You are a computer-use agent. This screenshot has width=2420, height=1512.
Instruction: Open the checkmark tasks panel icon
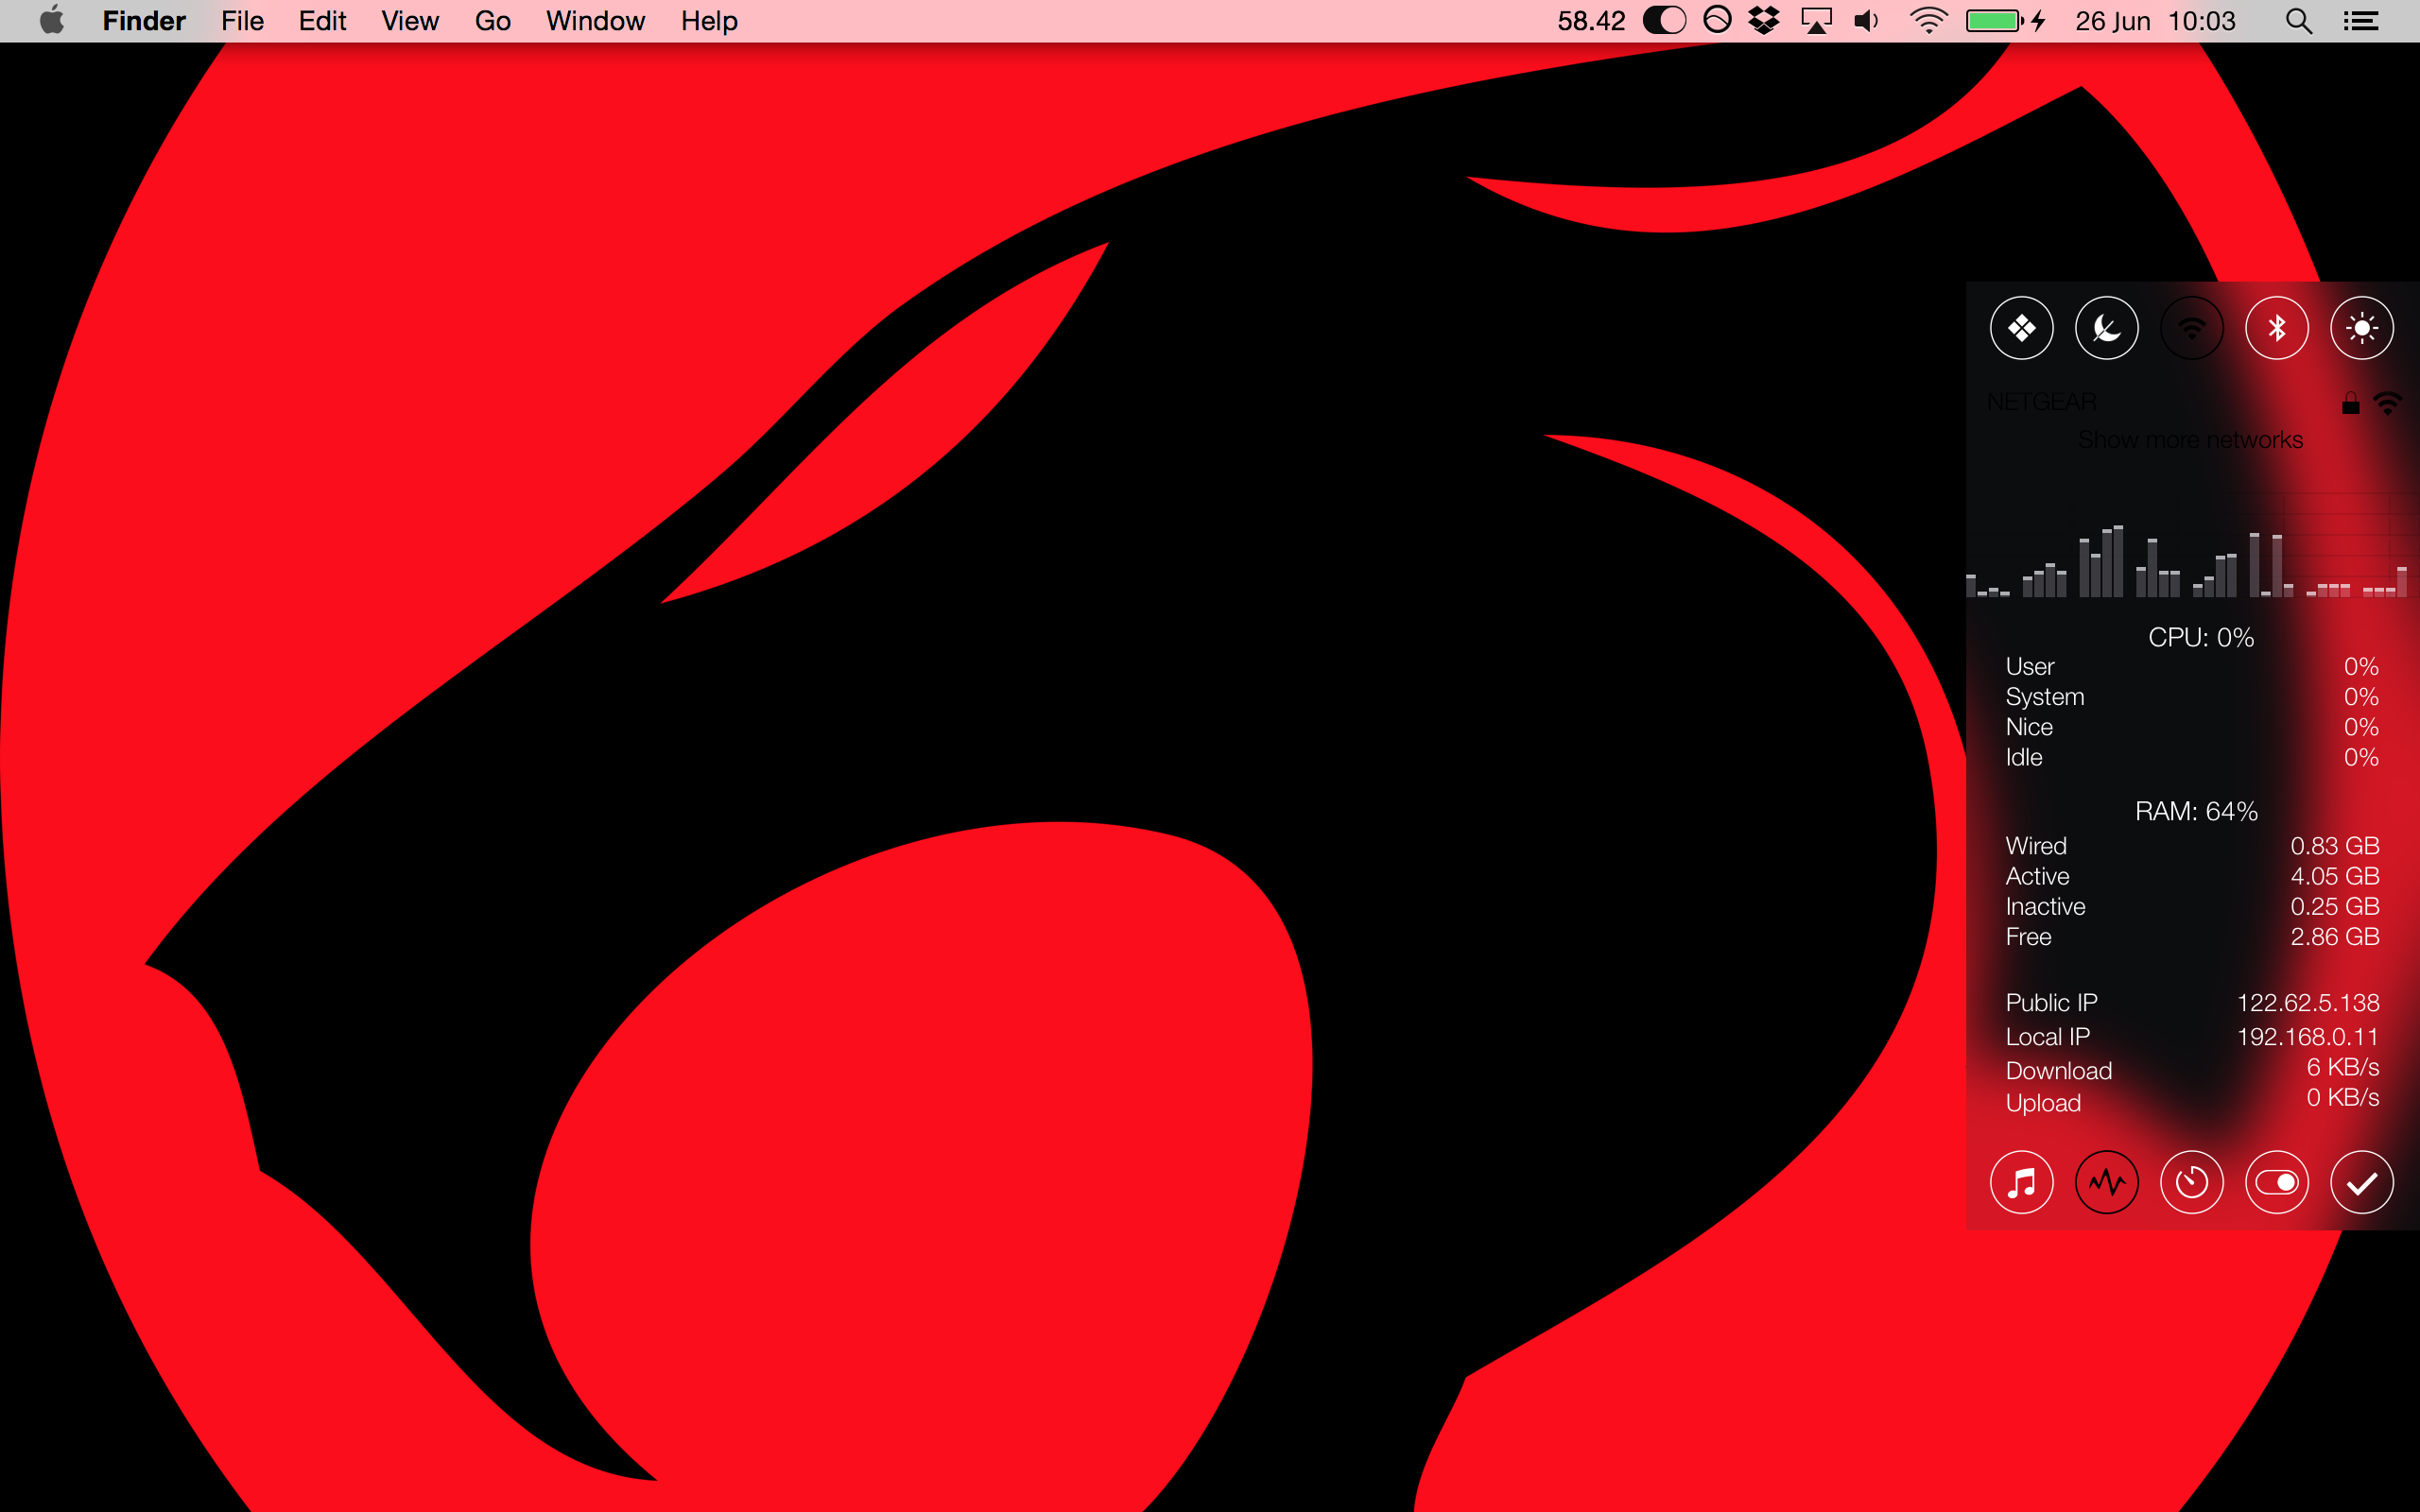point(2361,1183)
